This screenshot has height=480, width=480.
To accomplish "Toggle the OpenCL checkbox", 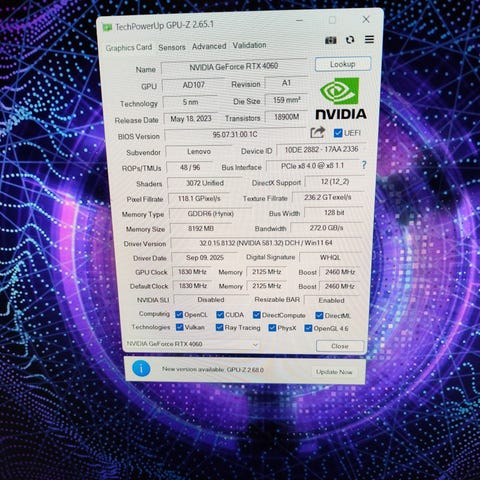I will [179, 314].
